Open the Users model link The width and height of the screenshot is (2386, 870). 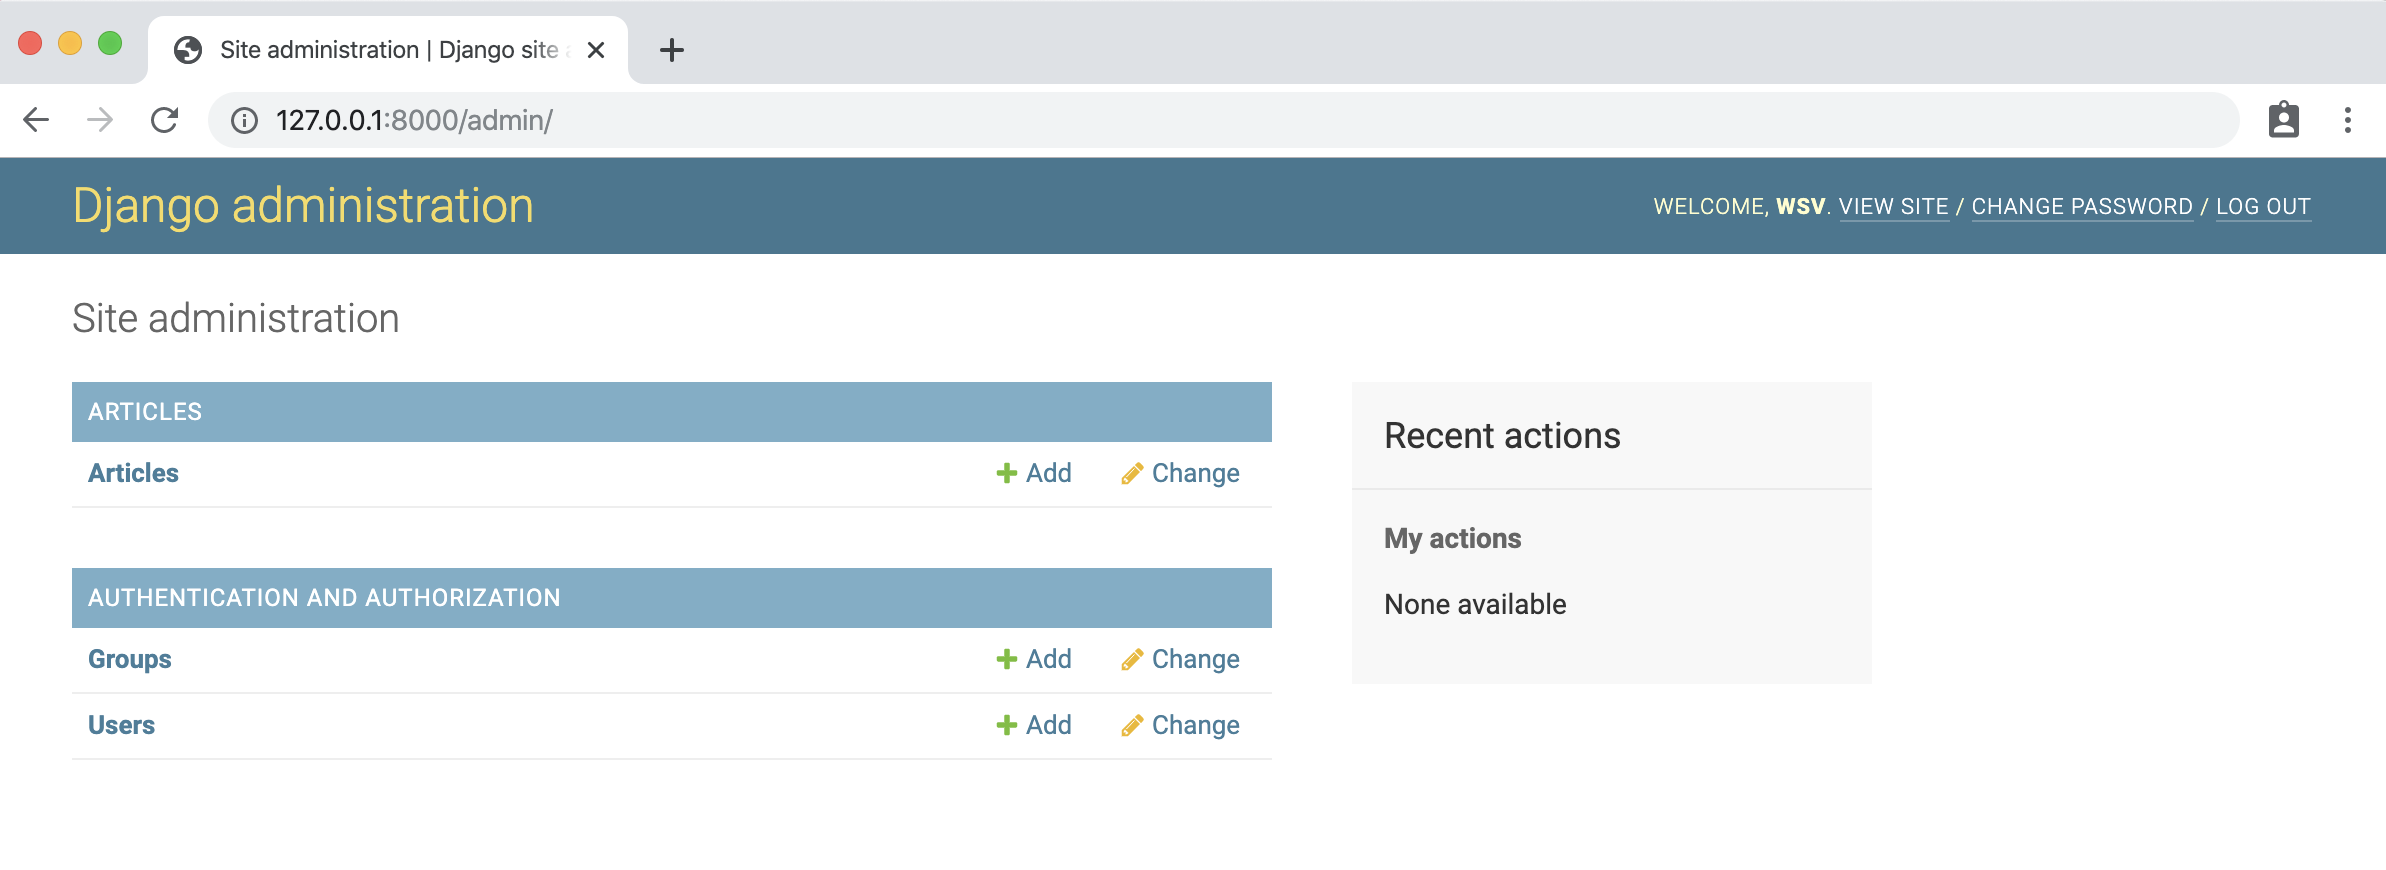121,725
